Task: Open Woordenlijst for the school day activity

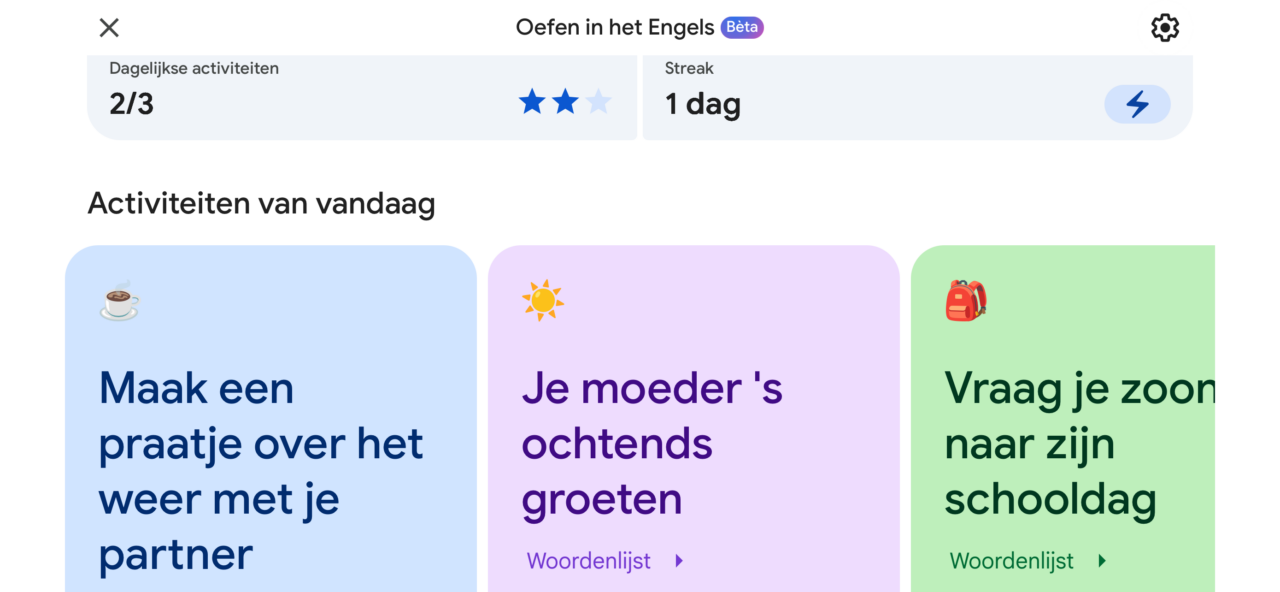Action: (x=1011, y=561)
